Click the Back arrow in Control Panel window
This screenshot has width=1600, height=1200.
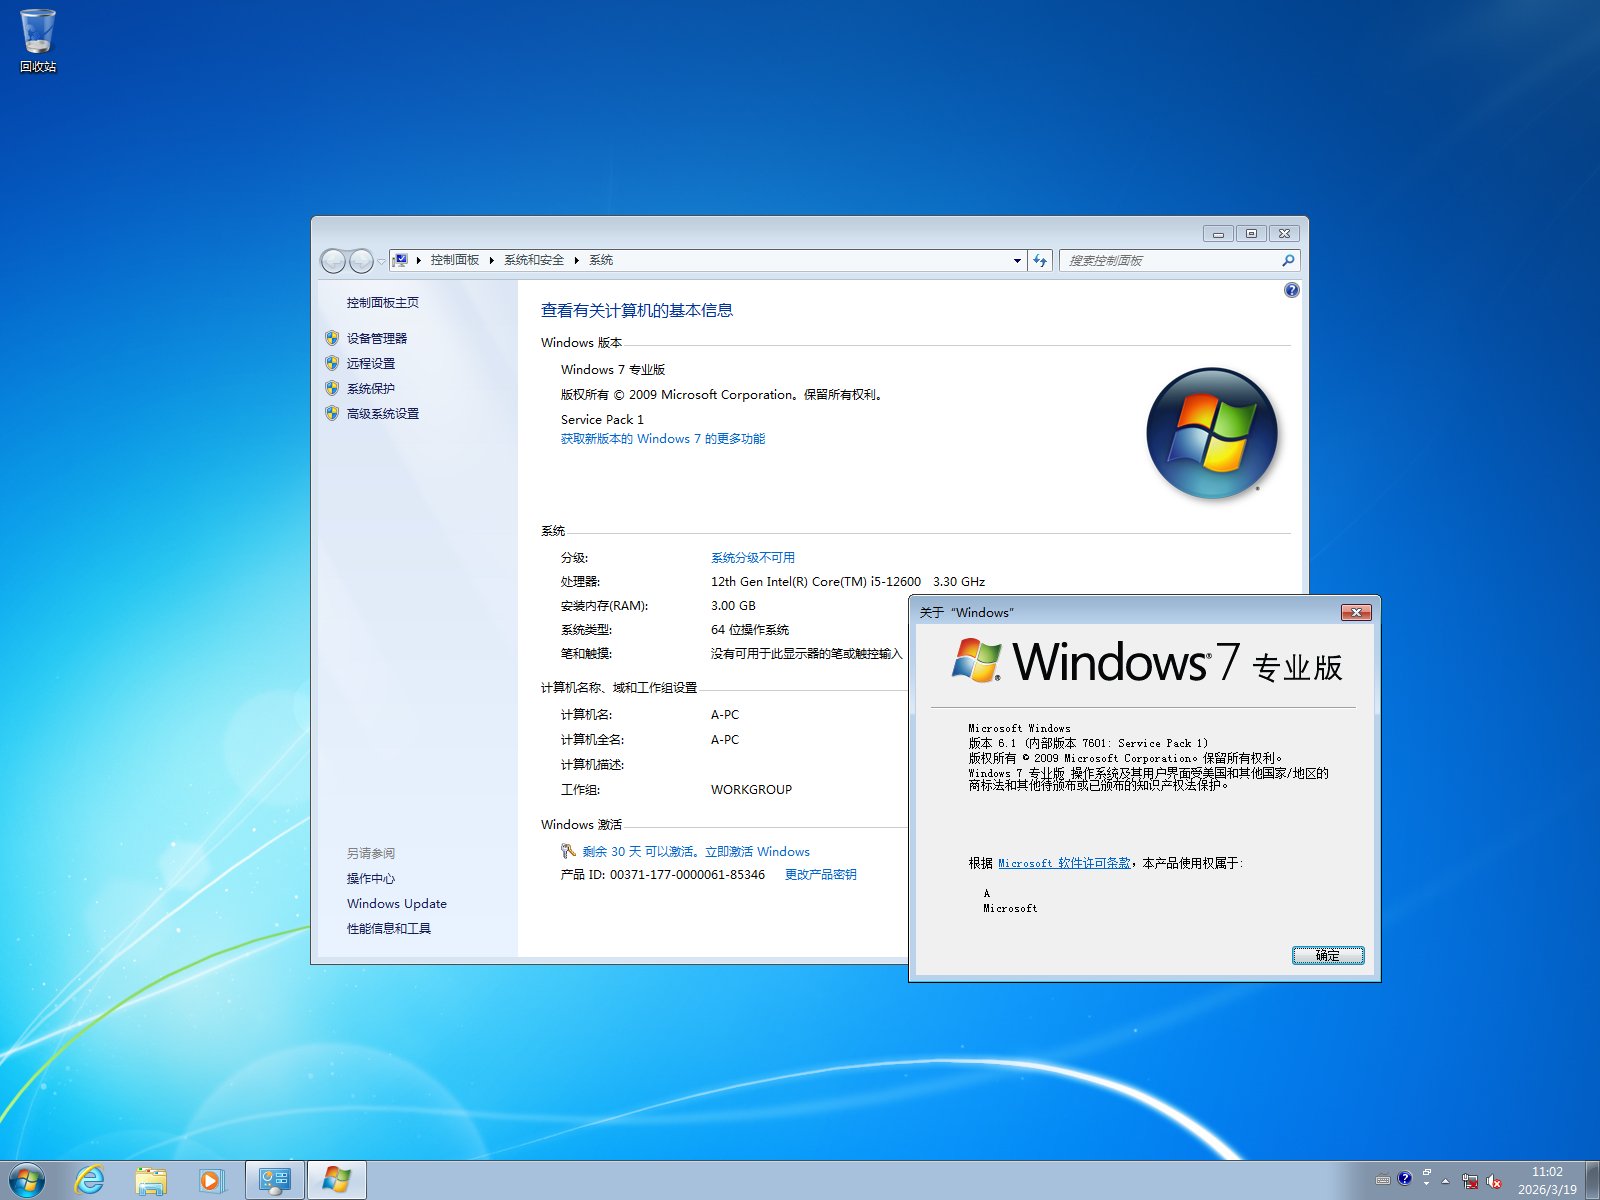333,261
